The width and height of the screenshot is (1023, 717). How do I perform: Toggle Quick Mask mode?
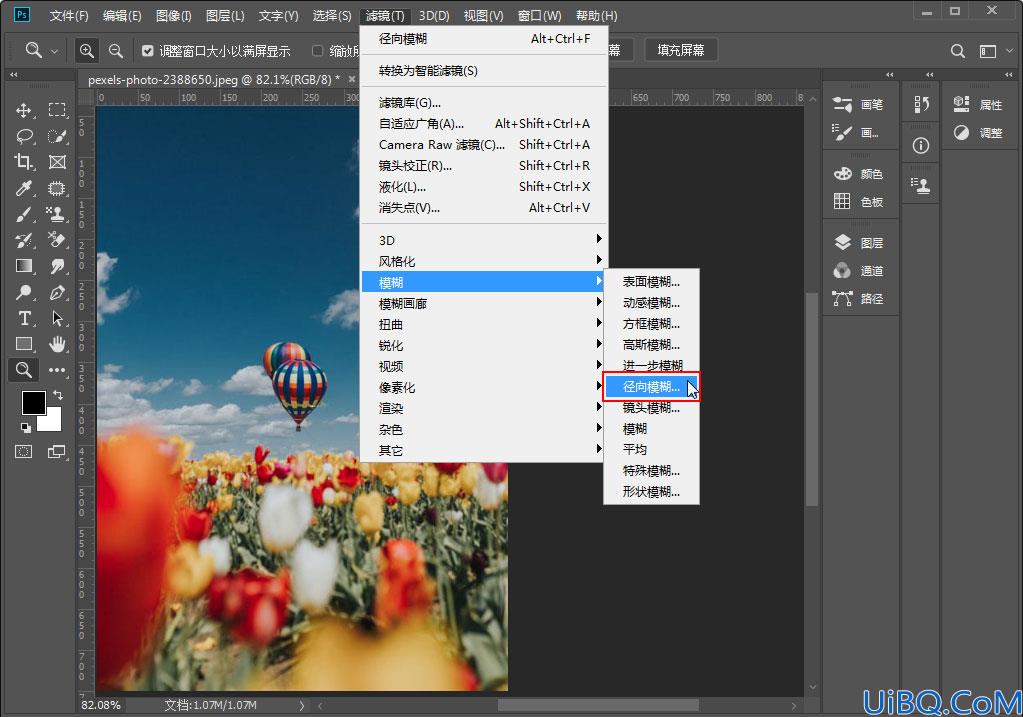(x=24, y=451)
